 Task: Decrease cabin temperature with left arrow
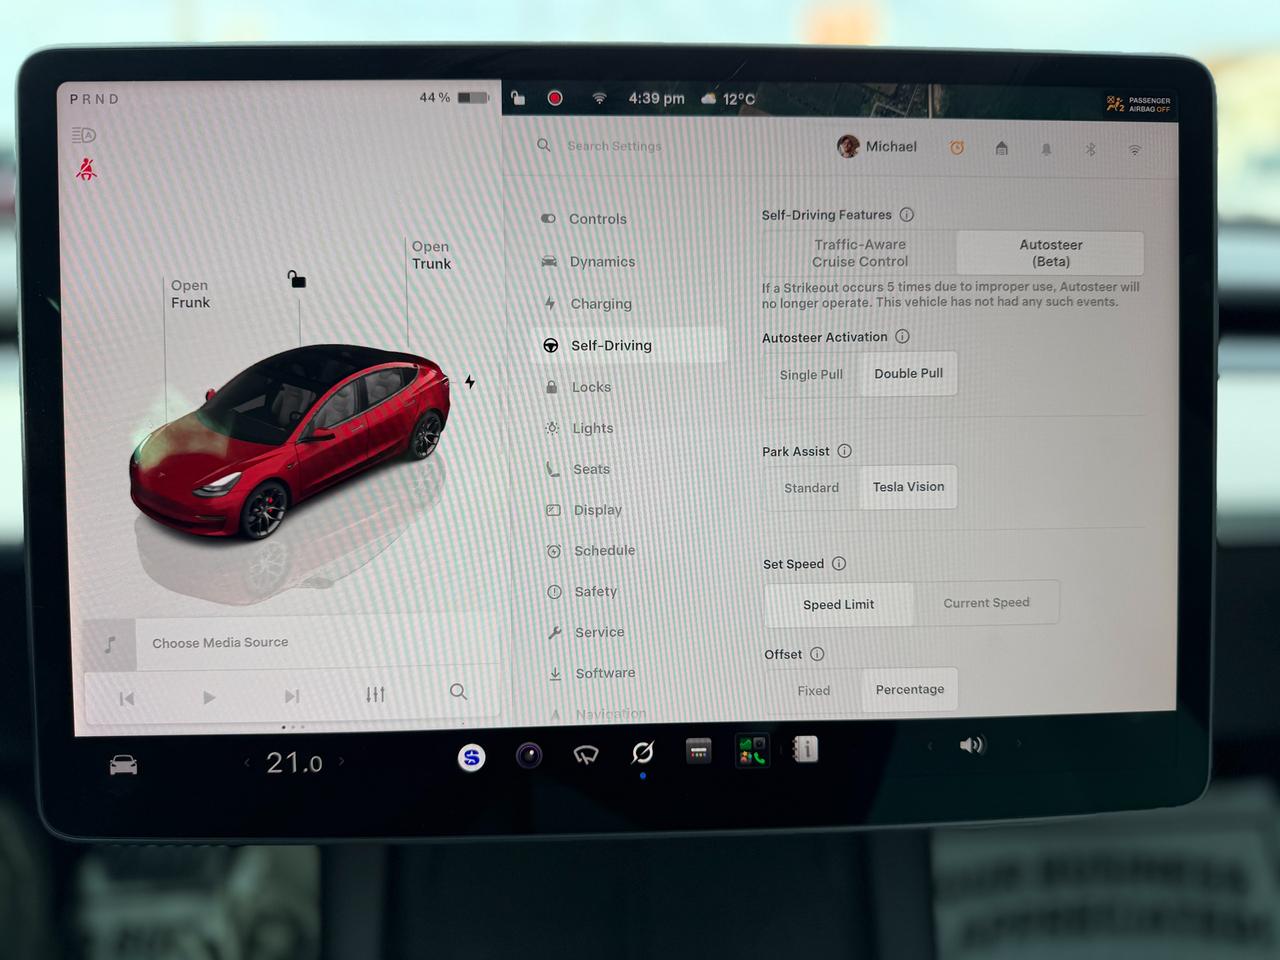tap(248, 763)
